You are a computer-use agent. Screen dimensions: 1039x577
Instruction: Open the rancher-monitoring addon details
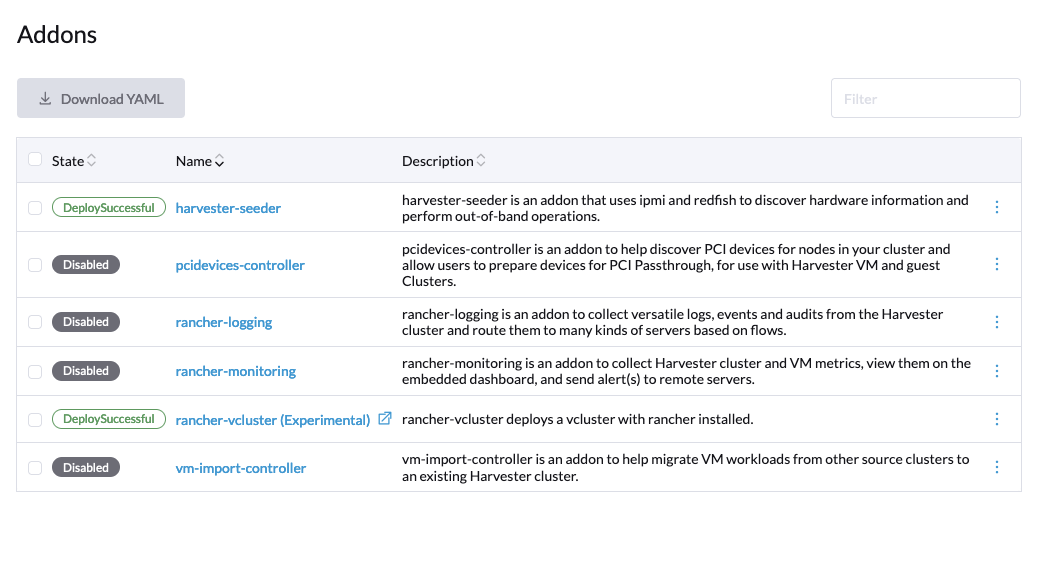(235, 370)
